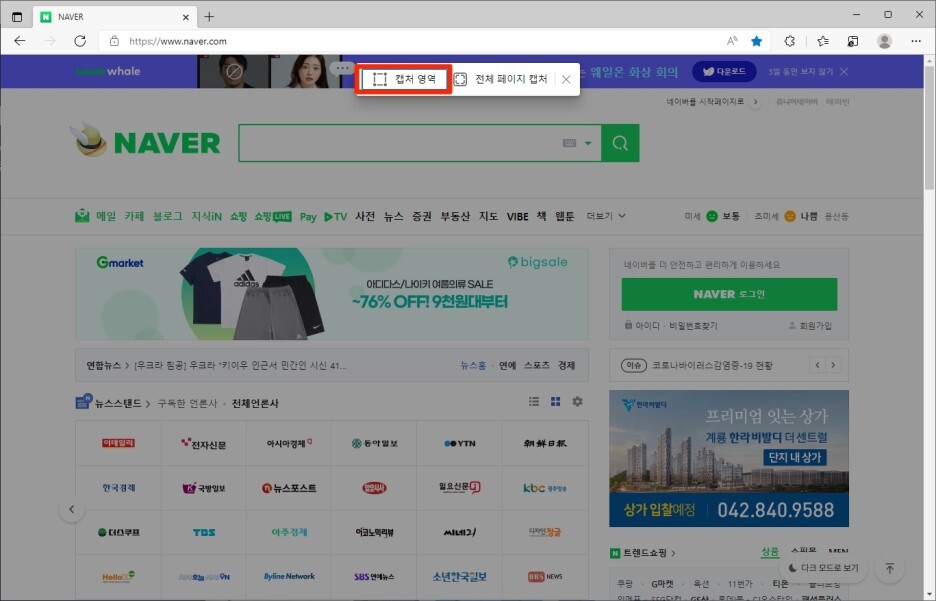Open 뉴스홈 link in news bar
The height and width of the screenshot is (601, 936).
[473, 365]
